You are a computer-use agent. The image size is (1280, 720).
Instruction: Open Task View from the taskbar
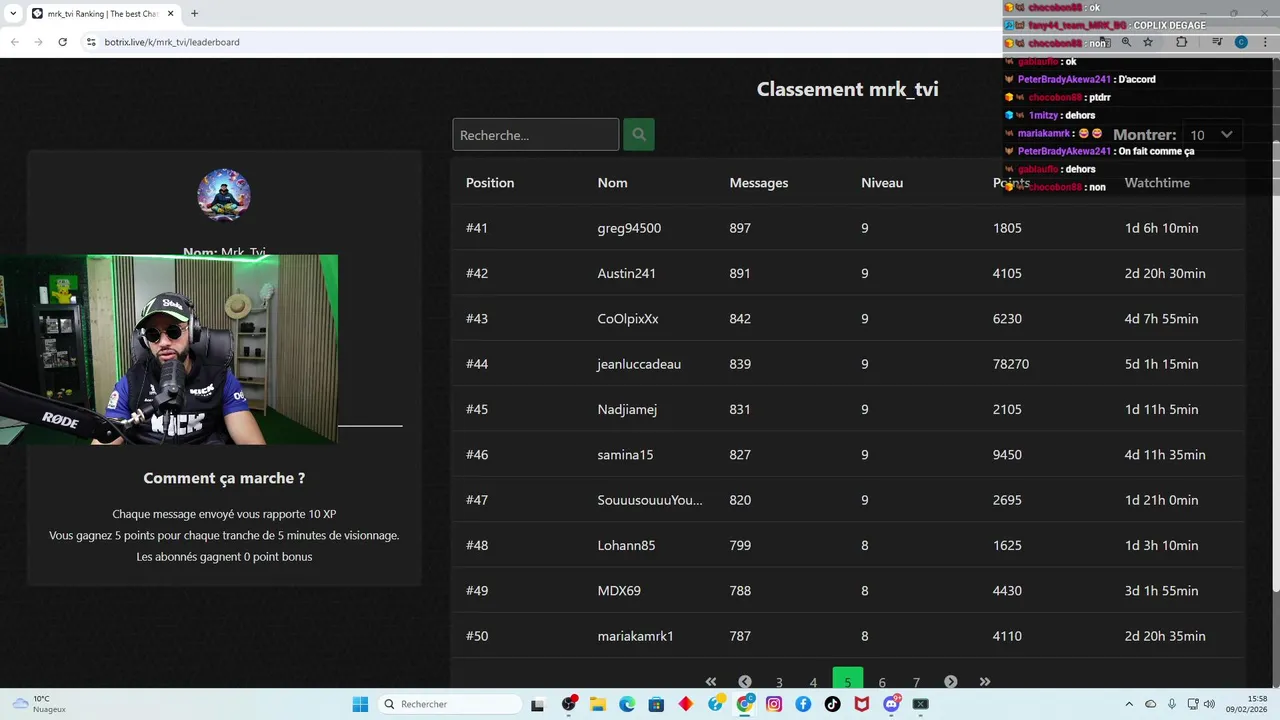point(537,704)
